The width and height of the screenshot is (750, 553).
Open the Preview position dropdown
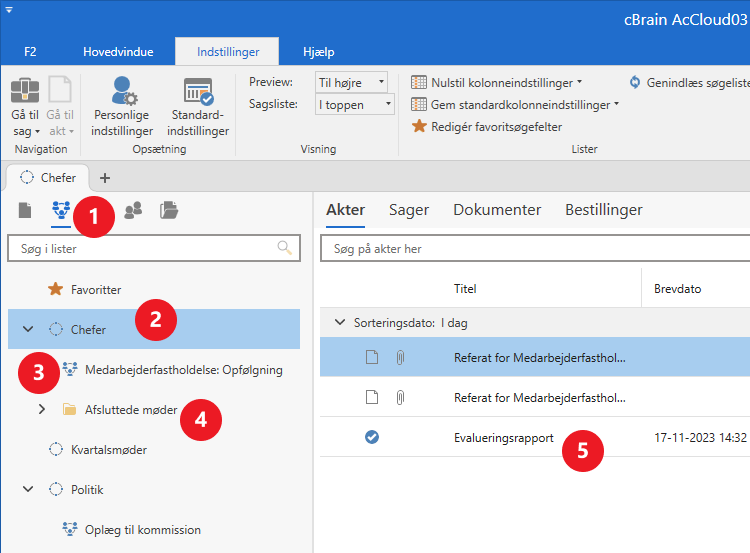[352, 82]
